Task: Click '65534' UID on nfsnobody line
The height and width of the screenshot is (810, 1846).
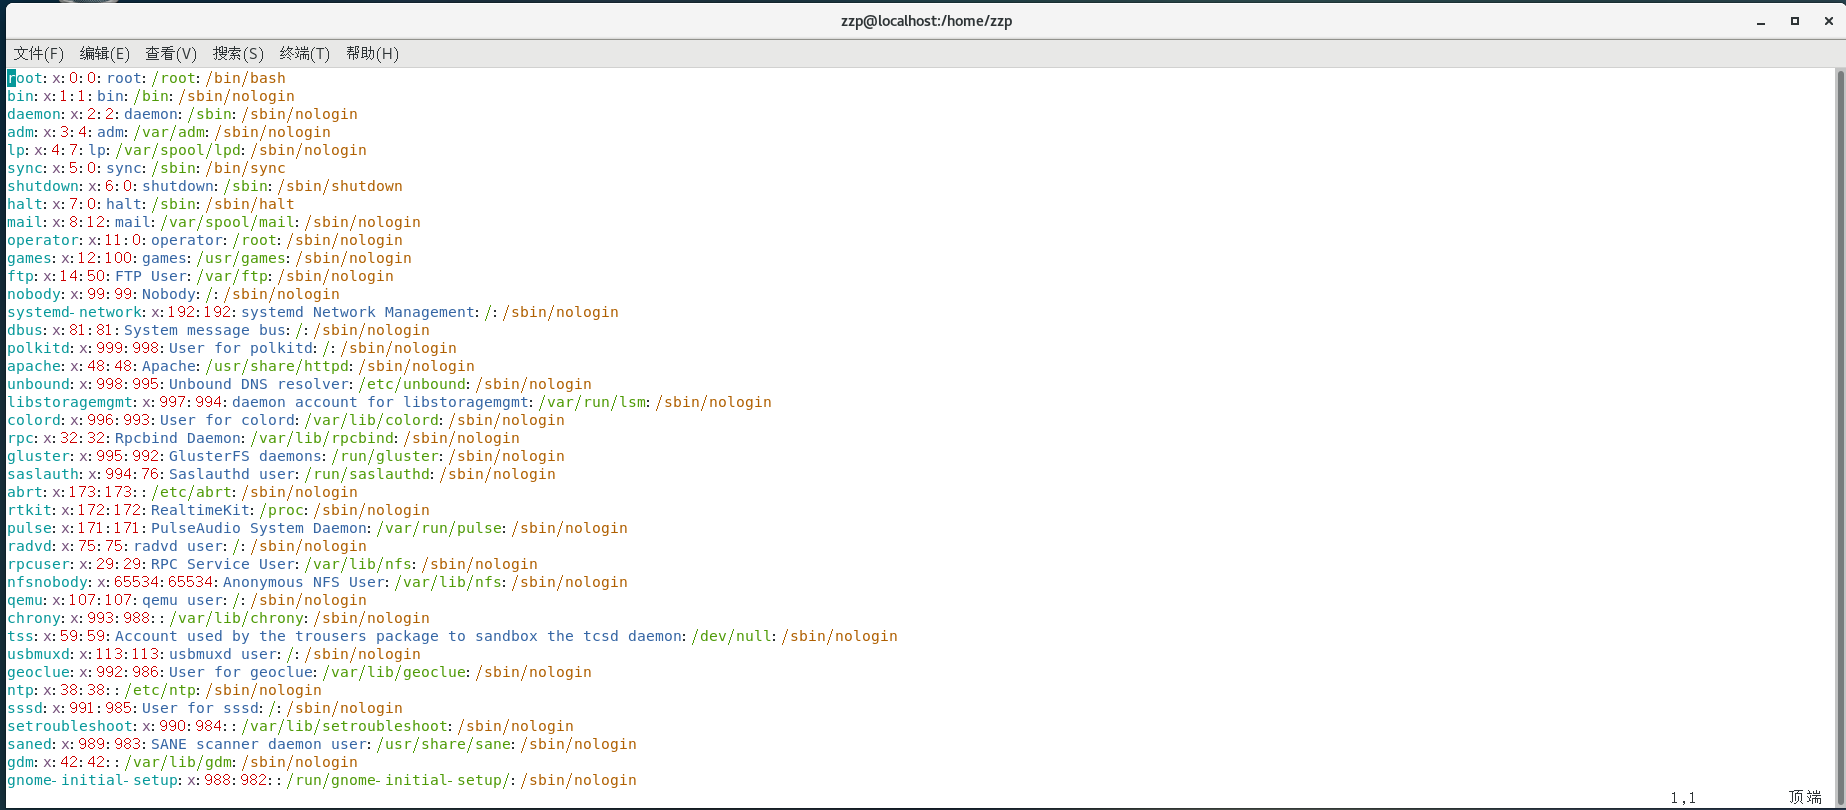Action: (x=137, y=582)
